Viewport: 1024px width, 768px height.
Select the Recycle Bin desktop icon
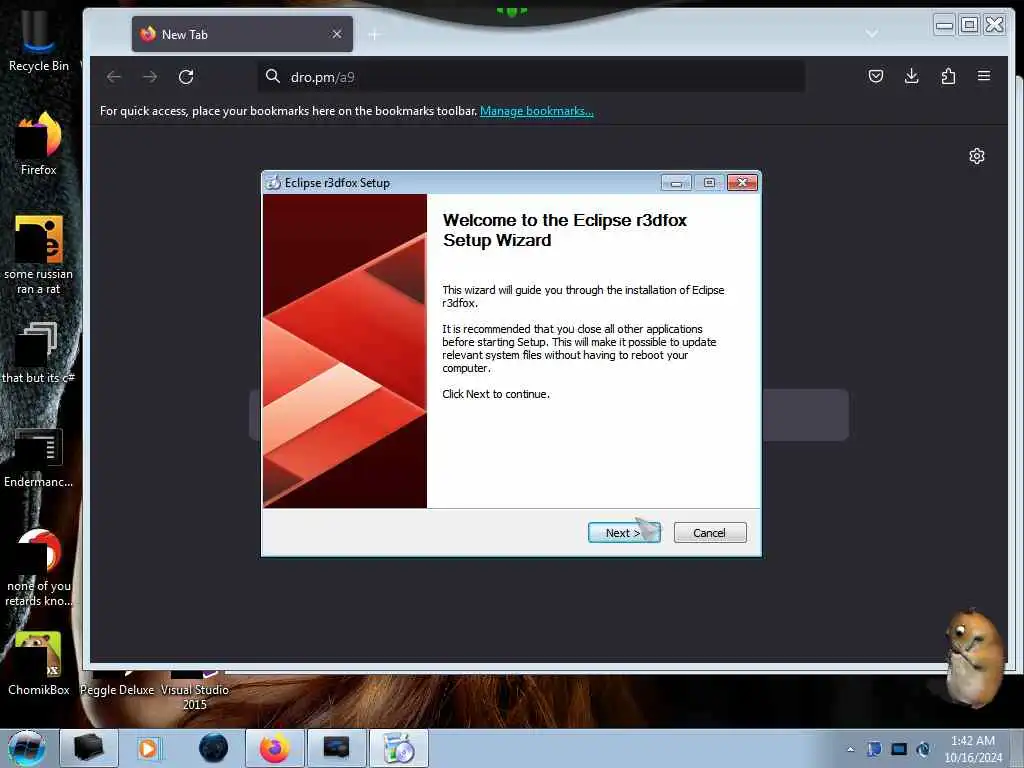coord(38,39)
